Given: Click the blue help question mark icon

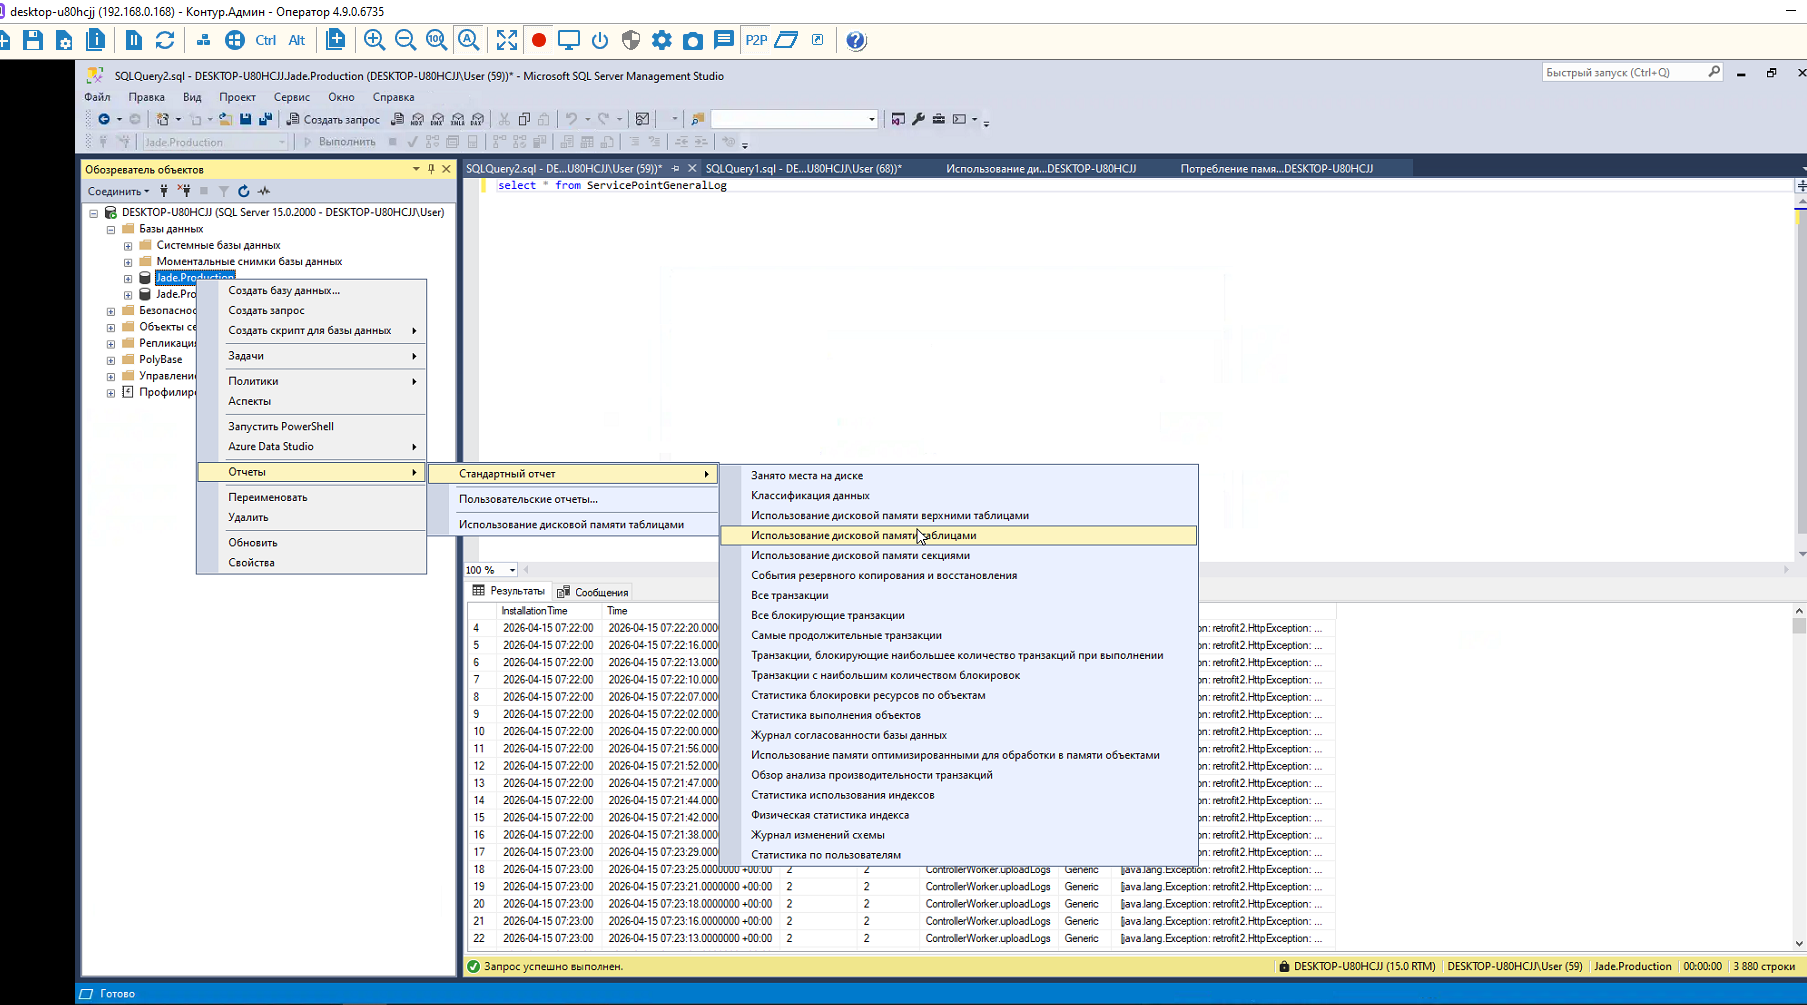Looking at the screenshot, I should point(856,40).
